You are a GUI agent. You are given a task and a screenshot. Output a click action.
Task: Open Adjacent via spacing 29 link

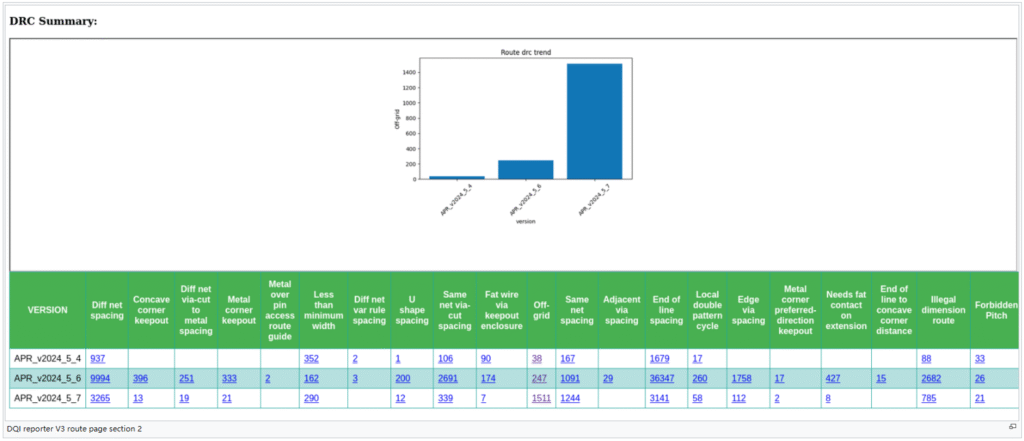608,378
